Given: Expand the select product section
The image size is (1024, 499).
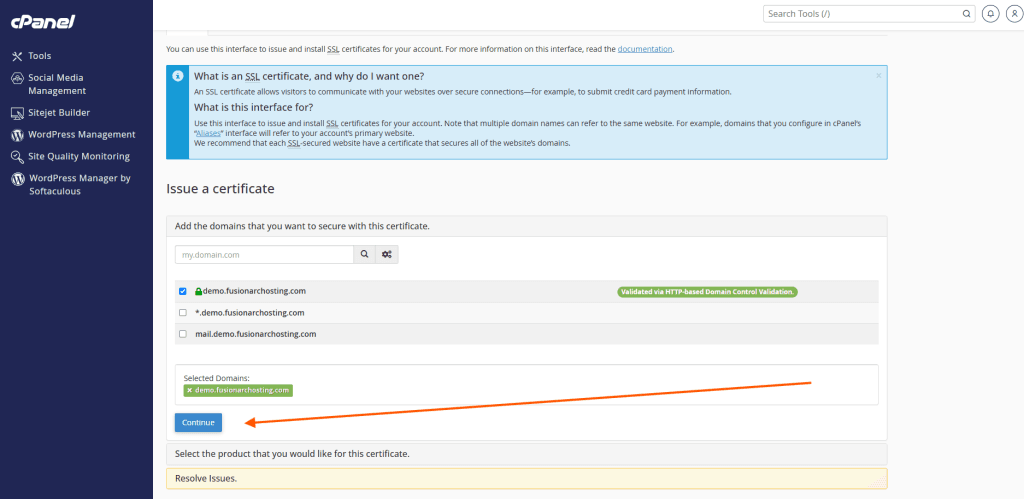Looking at the screenshot, I should point(526,453).
